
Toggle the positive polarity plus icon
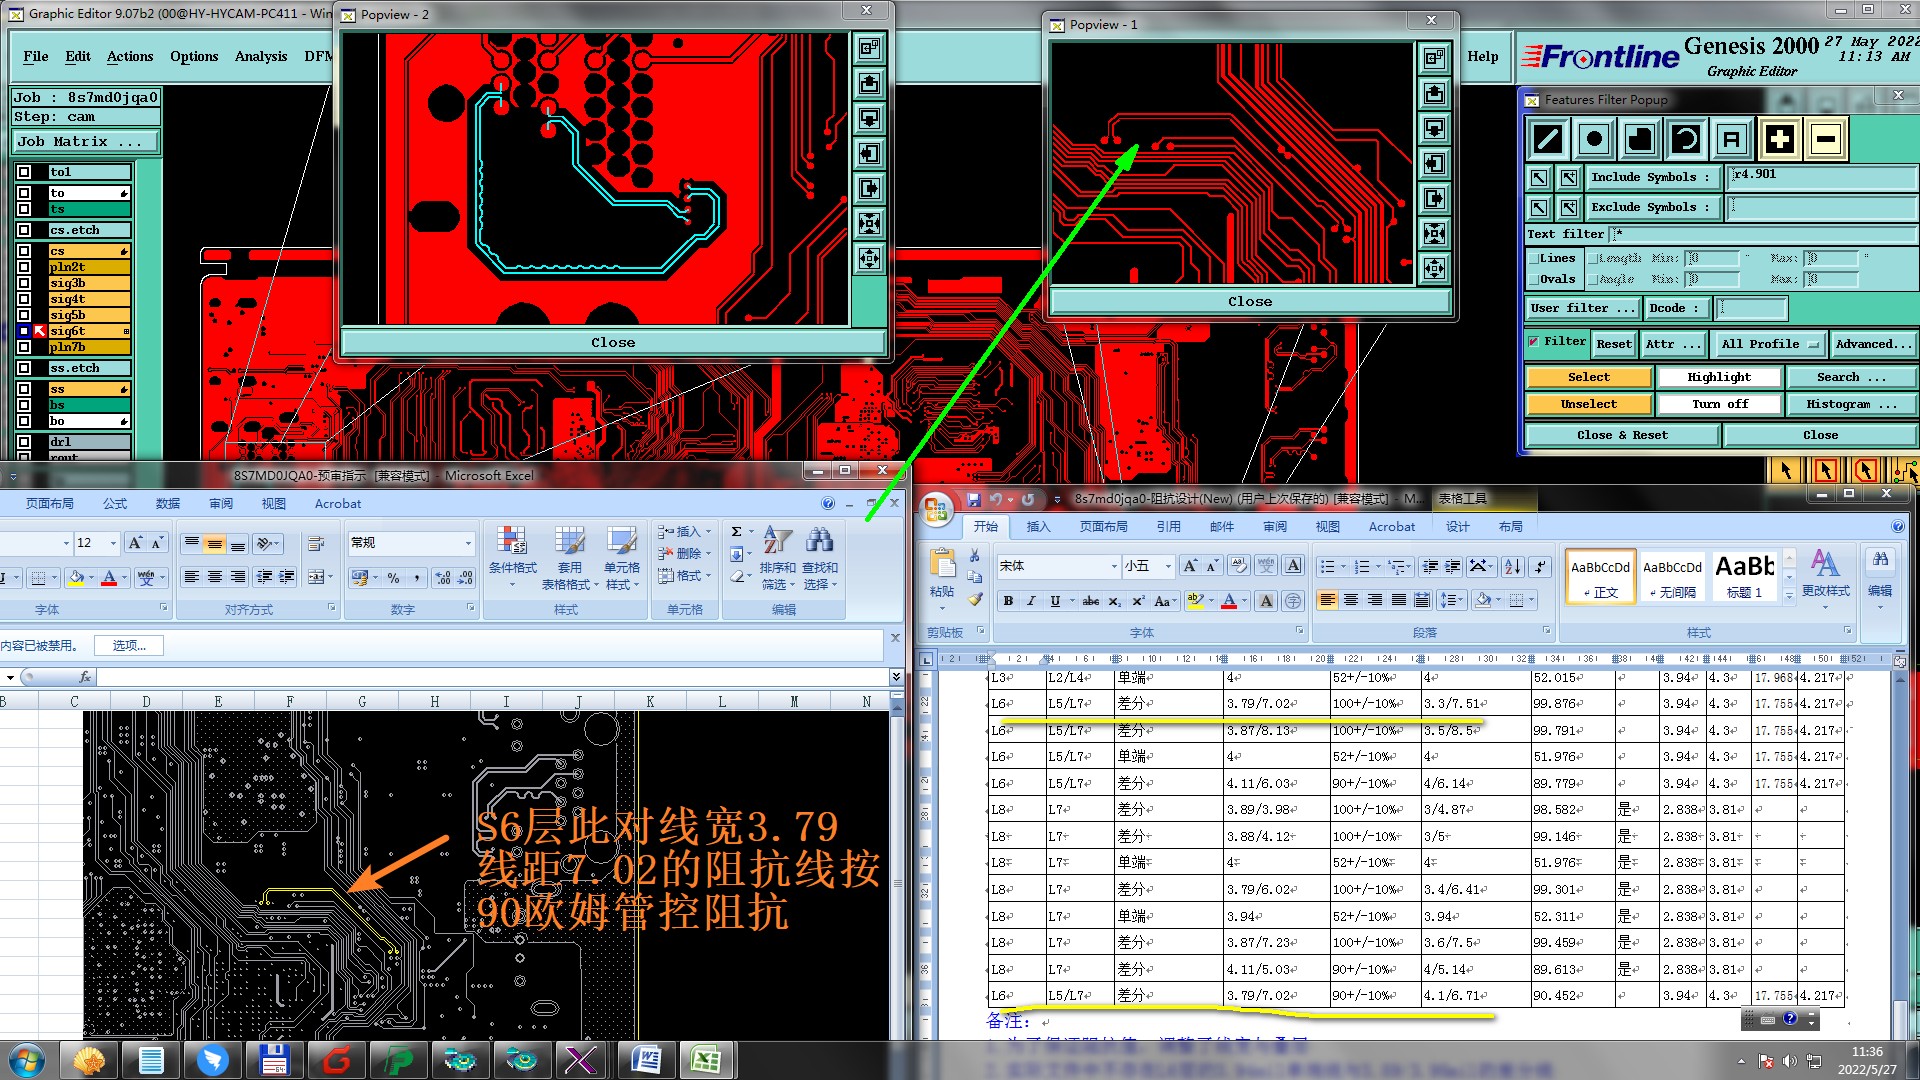point(1779,139)
